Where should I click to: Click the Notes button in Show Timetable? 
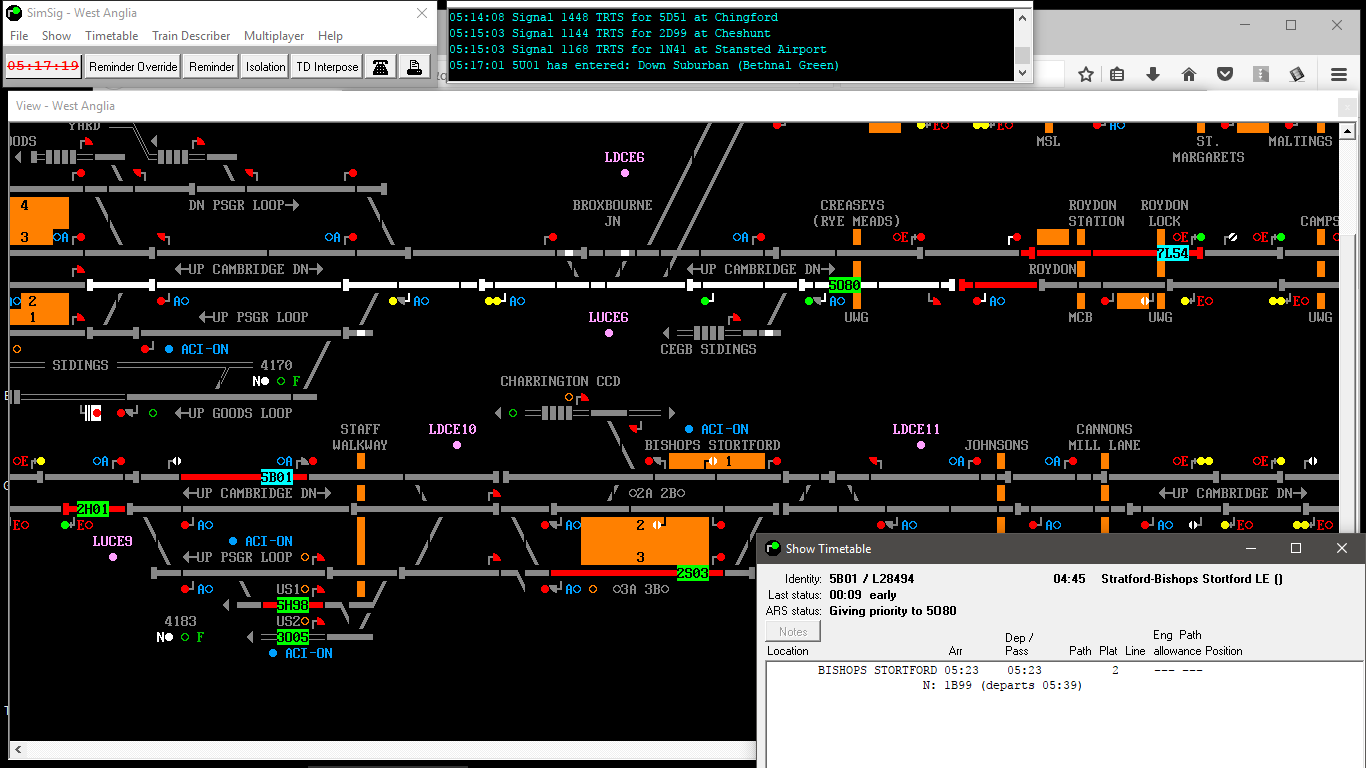(x=793, y=632)
